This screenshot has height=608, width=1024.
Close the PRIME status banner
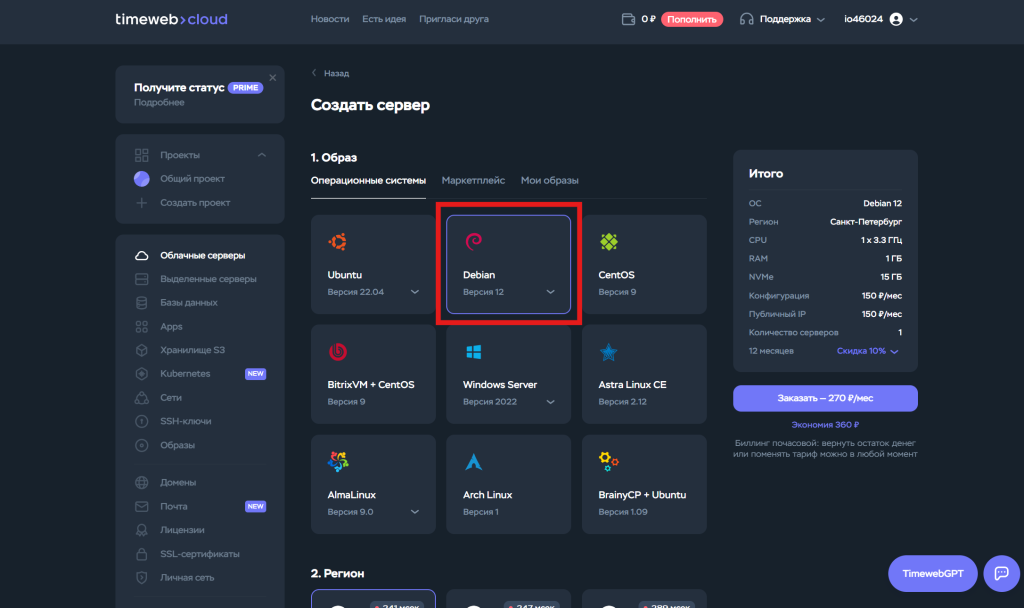click(273, 78)
